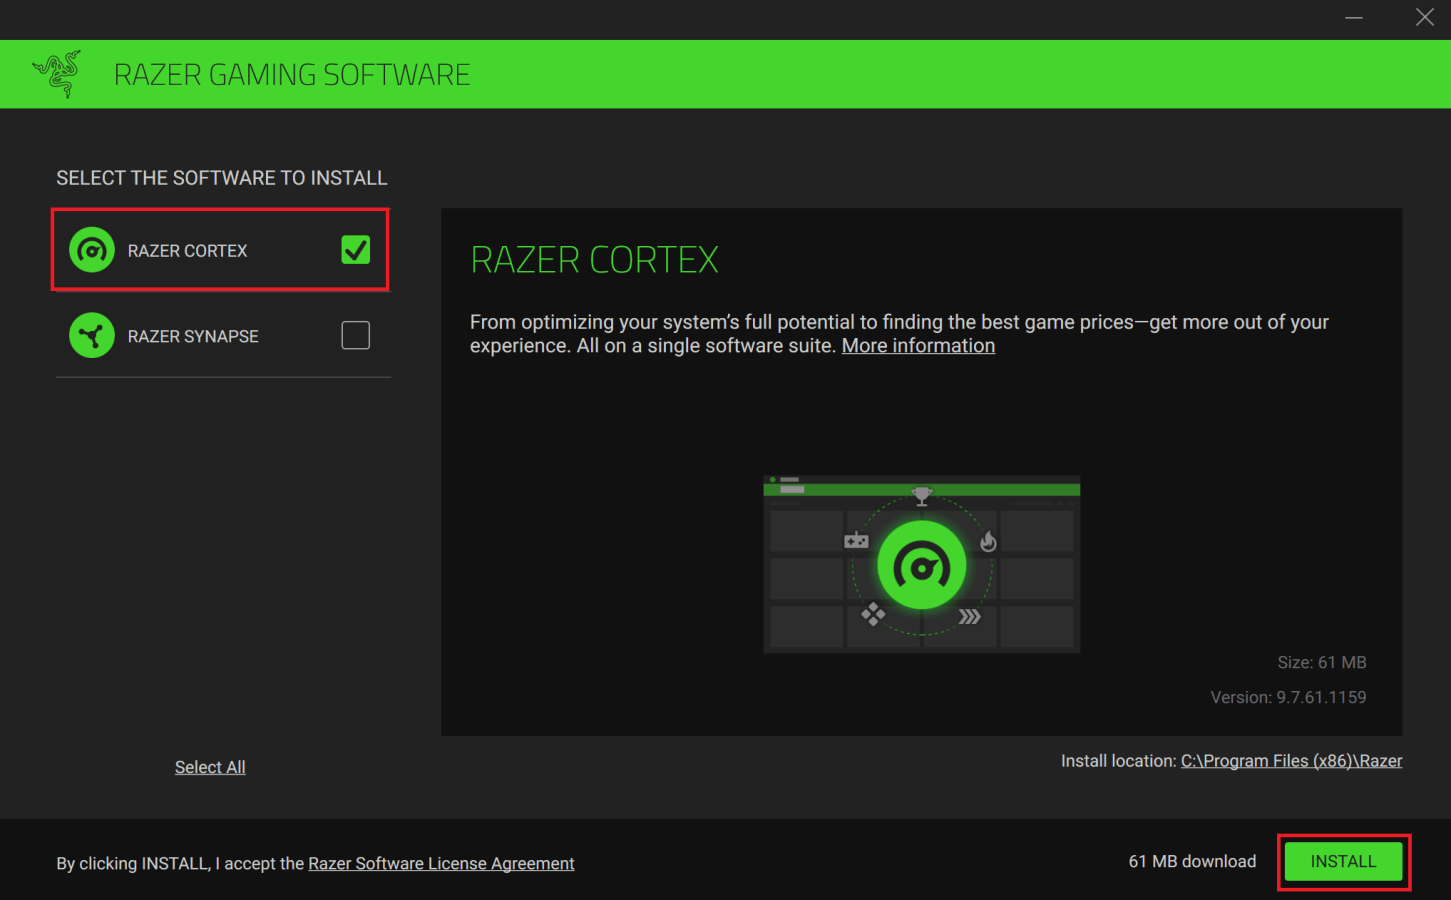Click the puzzle icon in the preview image

875,616
